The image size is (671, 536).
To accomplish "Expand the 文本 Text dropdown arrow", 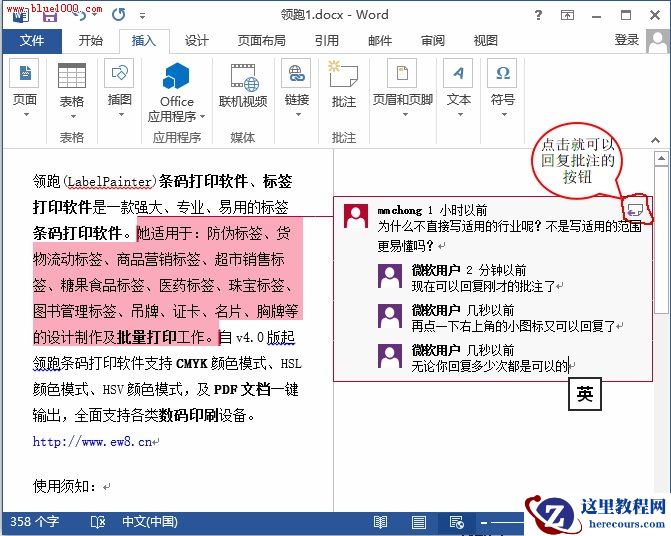I will pyautogui.click(x=460, y=114).
